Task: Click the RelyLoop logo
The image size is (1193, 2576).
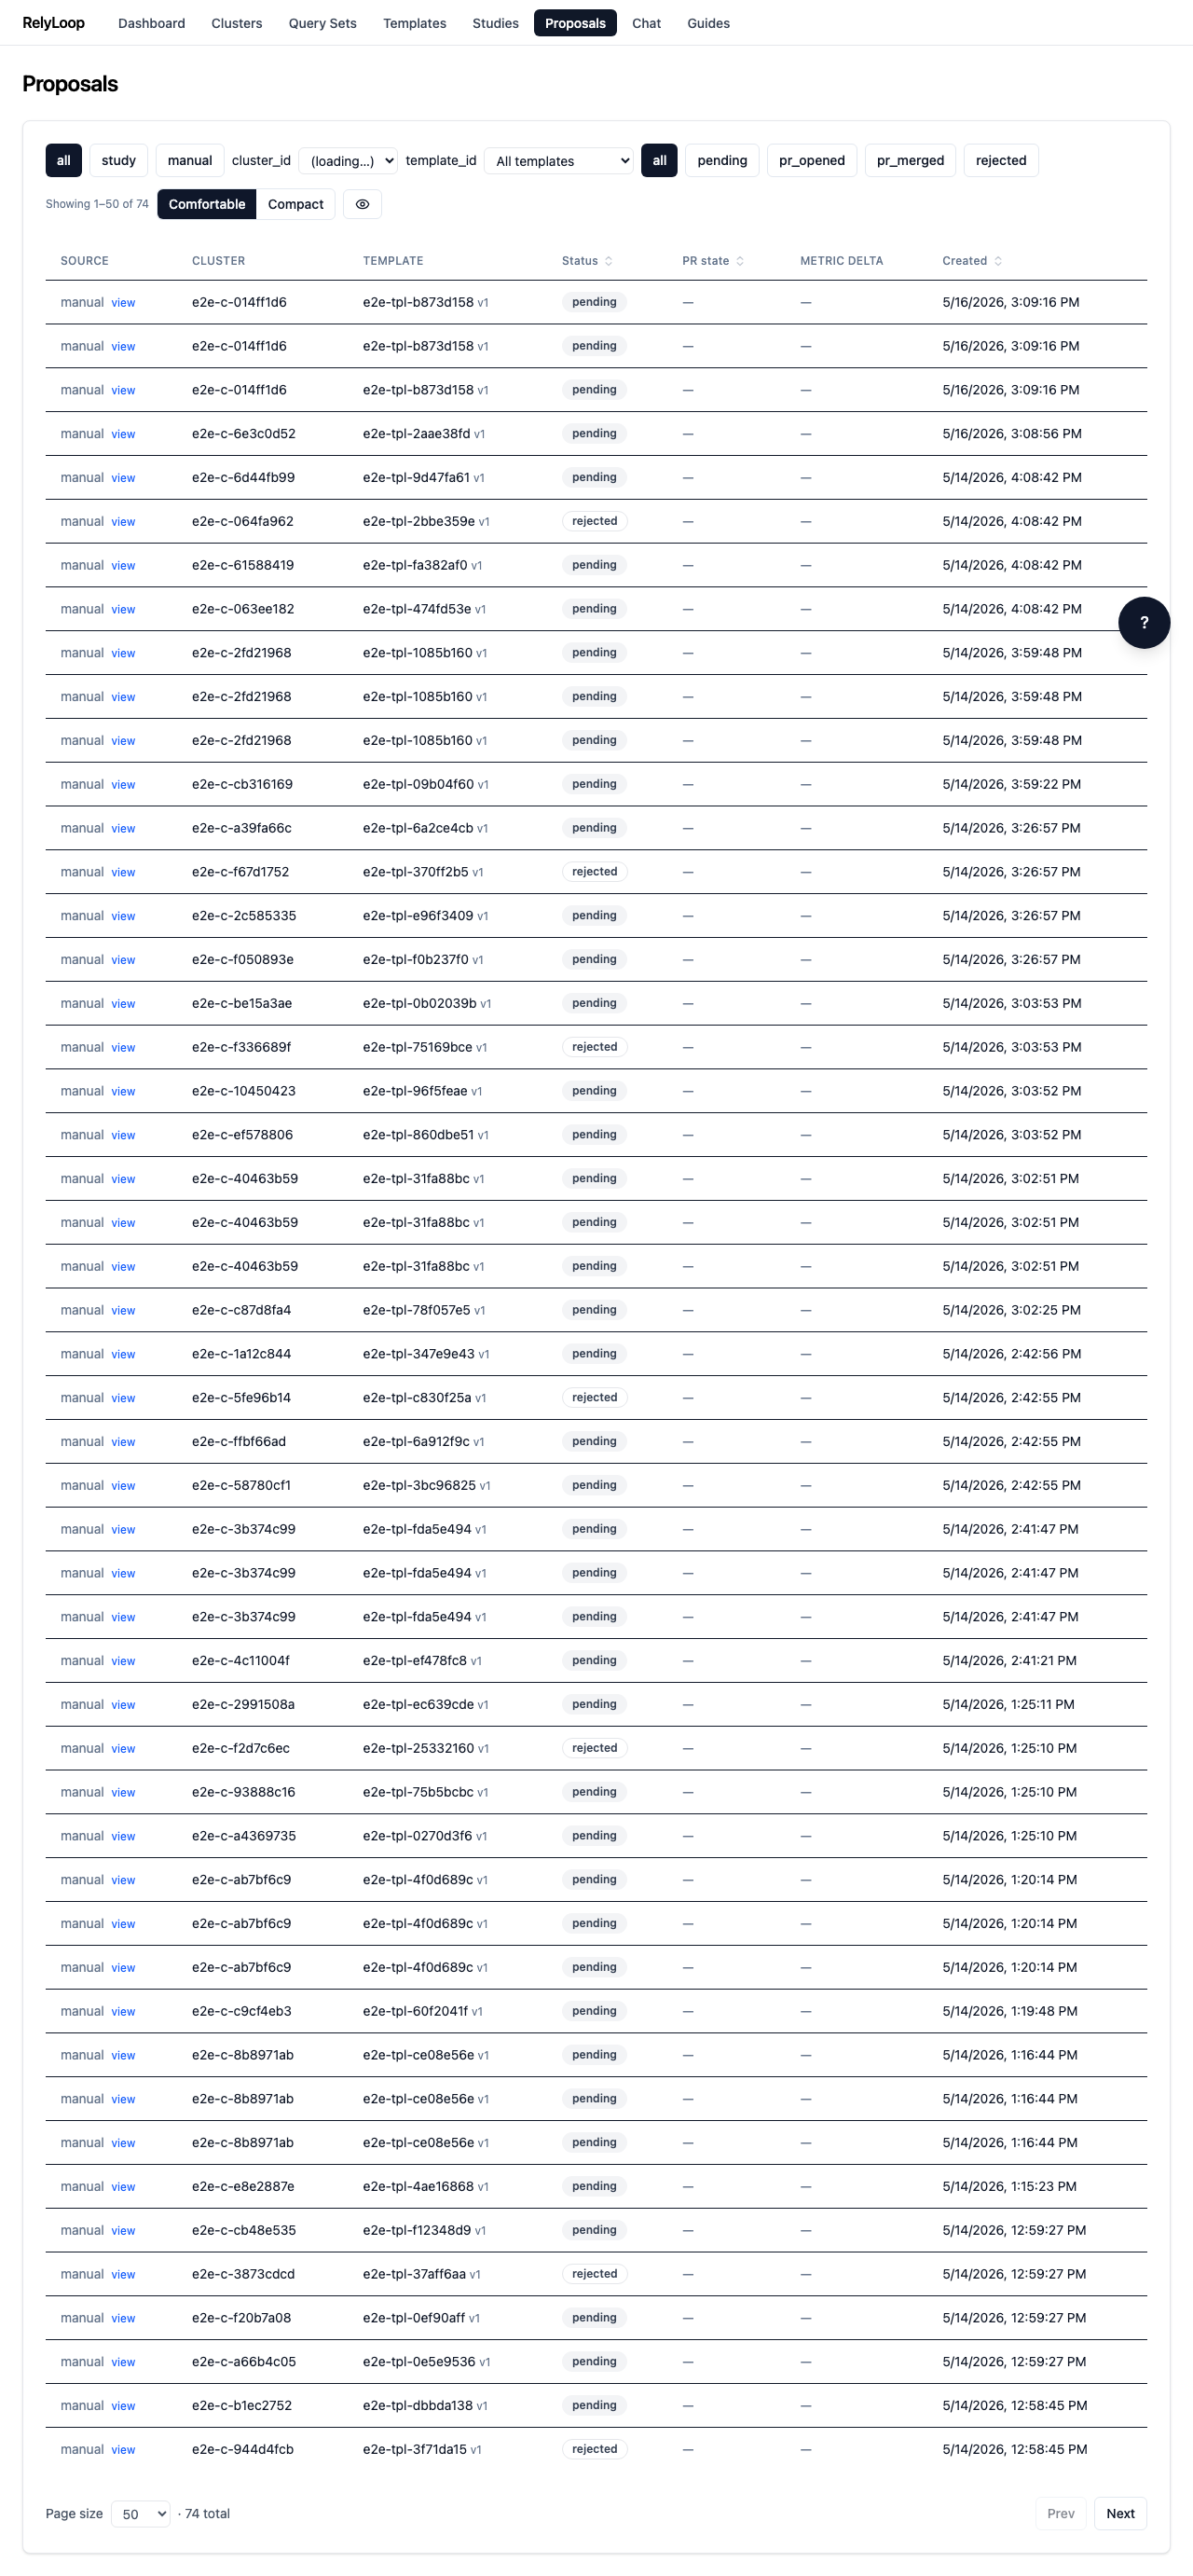Action: point(54,23)
